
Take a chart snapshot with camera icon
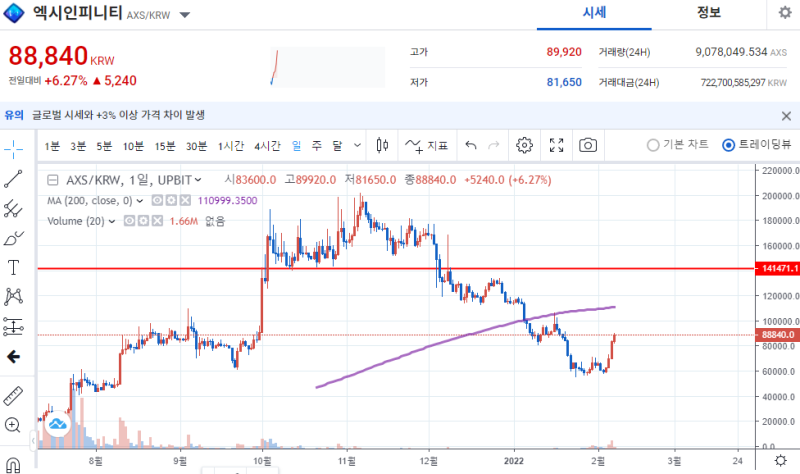[x=588, y=145]
